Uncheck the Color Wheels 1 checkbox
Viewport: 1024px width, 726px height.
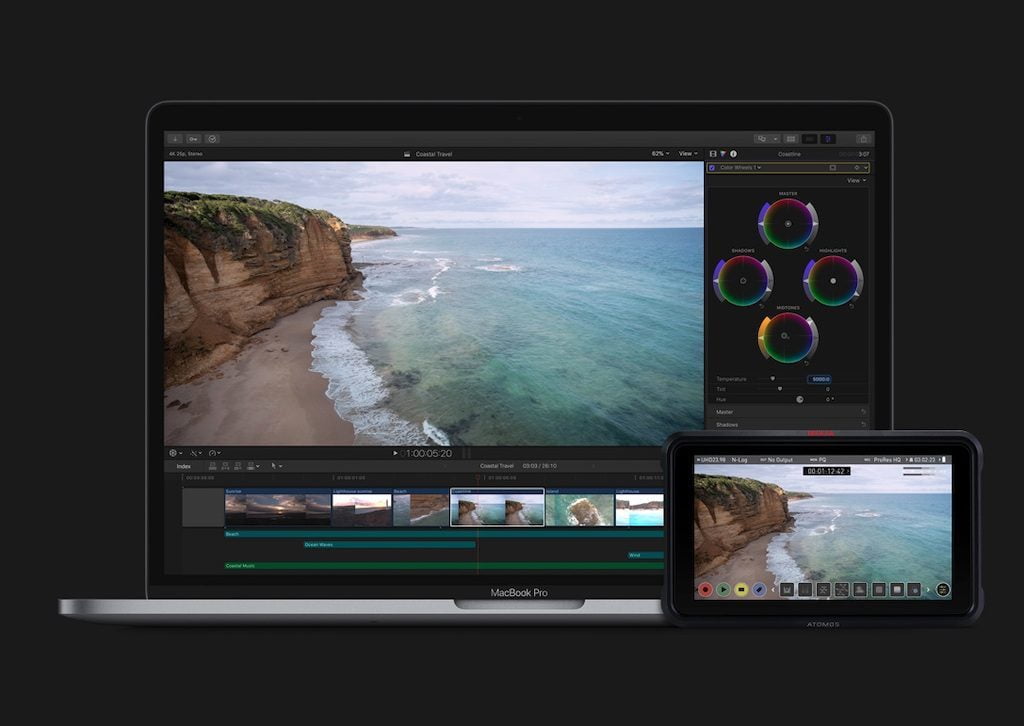coord(712,168)
